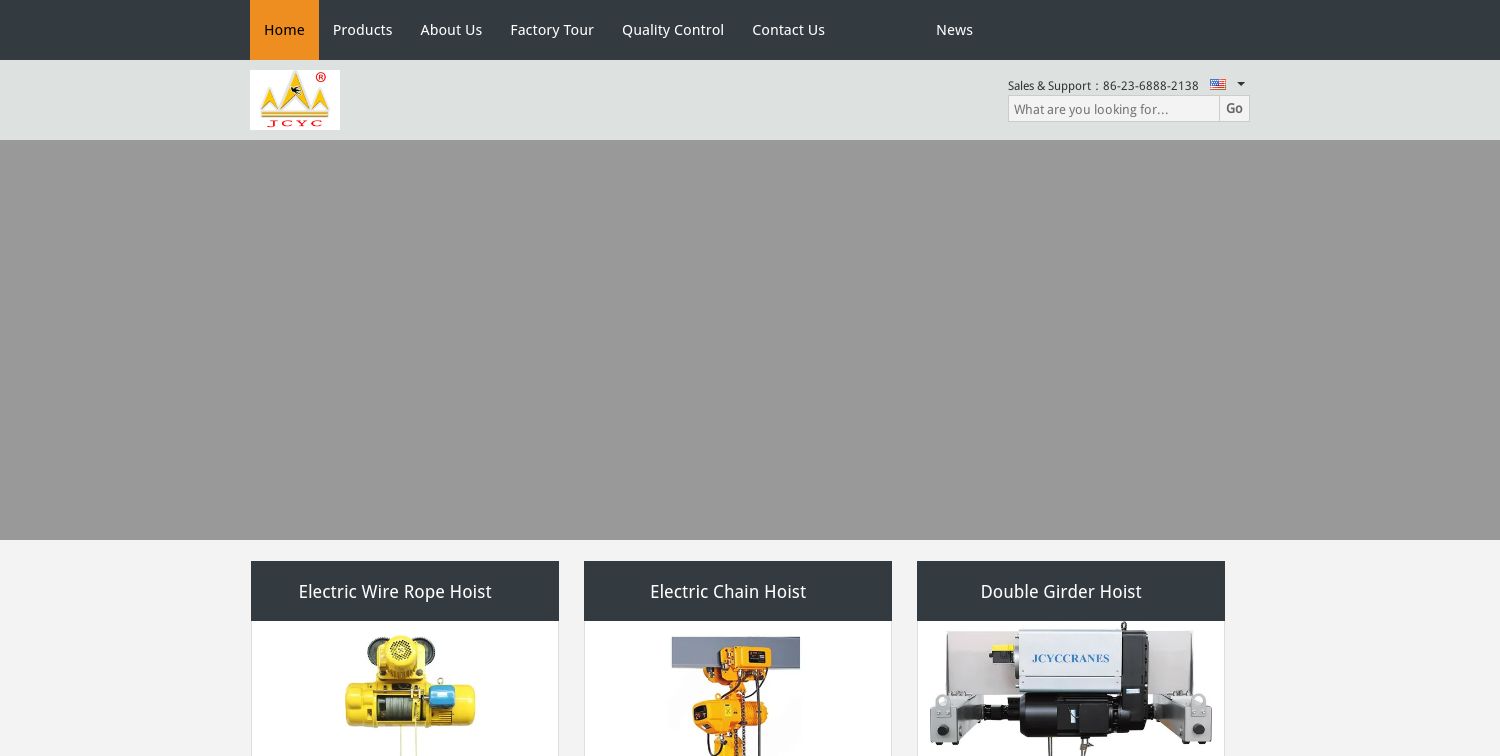Click the electric chain hoist product photo
The height and width of the screenshot is (756, 1500).
[737, 695]
